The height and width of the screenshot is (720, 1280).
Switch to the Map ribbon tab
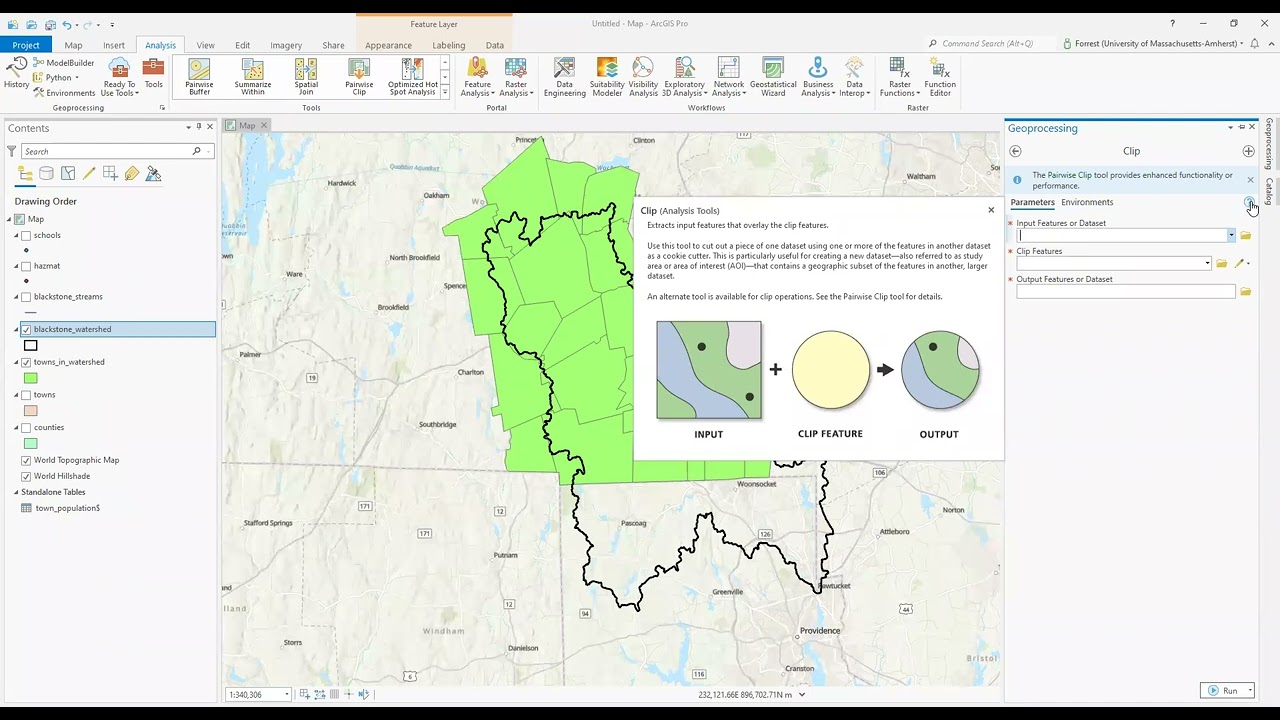coord(73,45)
